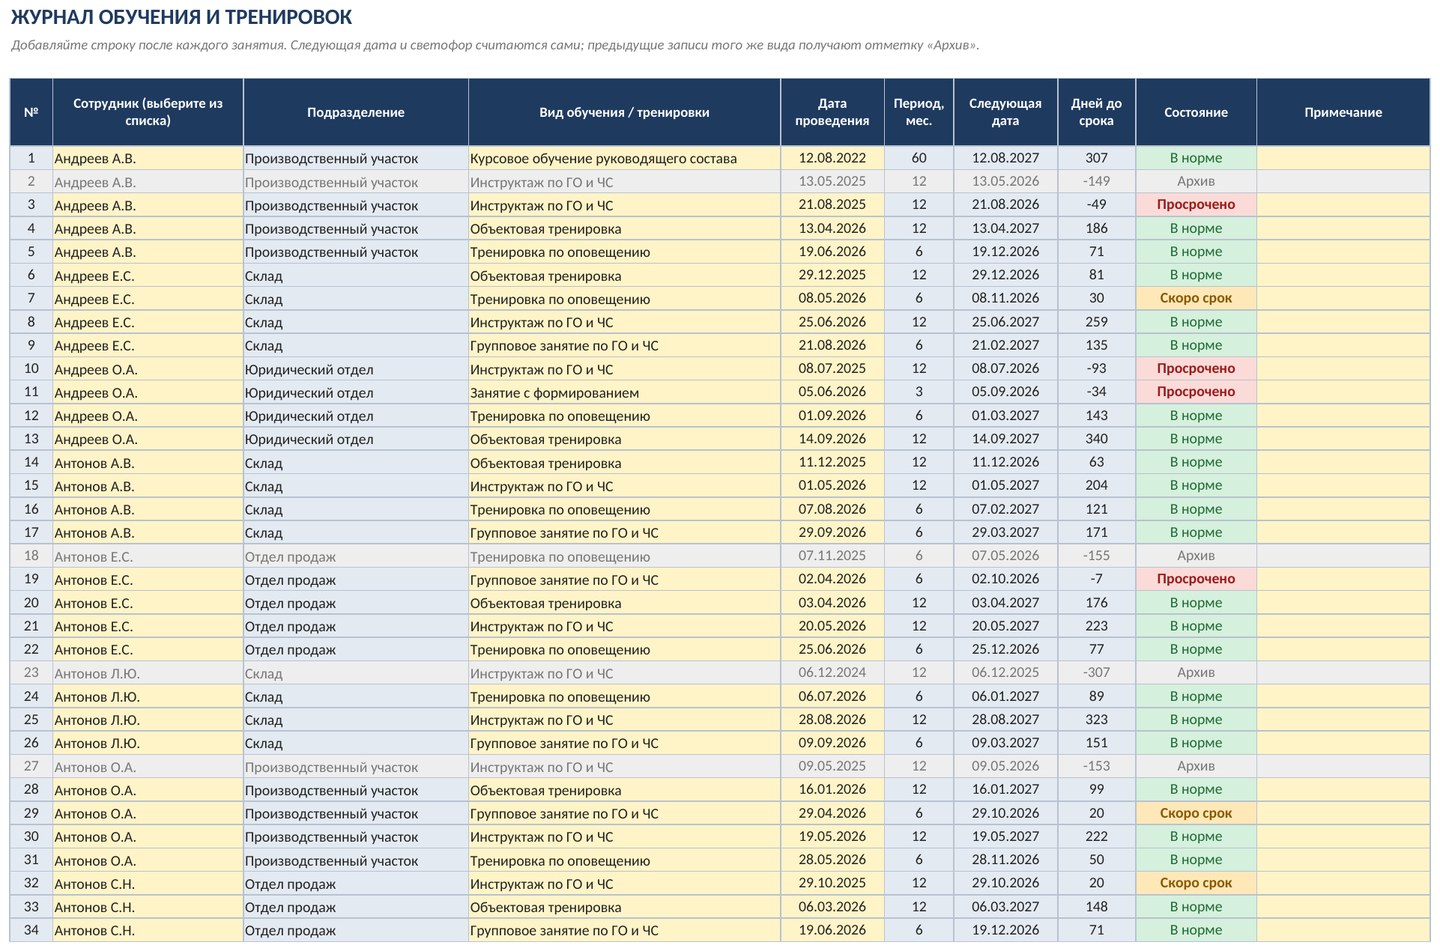Click date cell '16.01.2026' in row 28
Image resolution: width=1440 pixels, height=951 pixels.
coord(832,790)
